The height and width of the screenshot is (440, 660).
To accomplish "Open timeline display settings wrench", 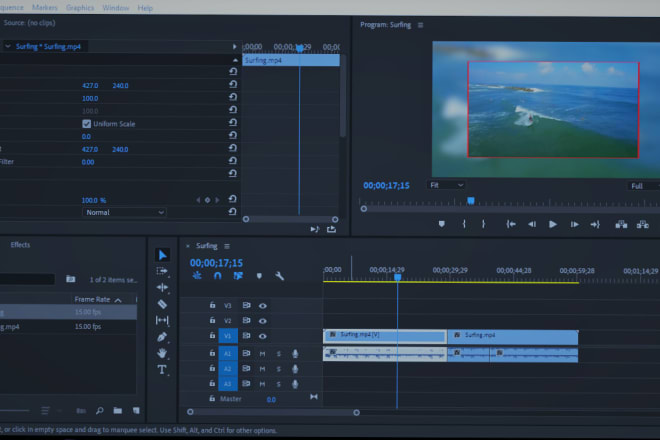I will coord(279,276).
